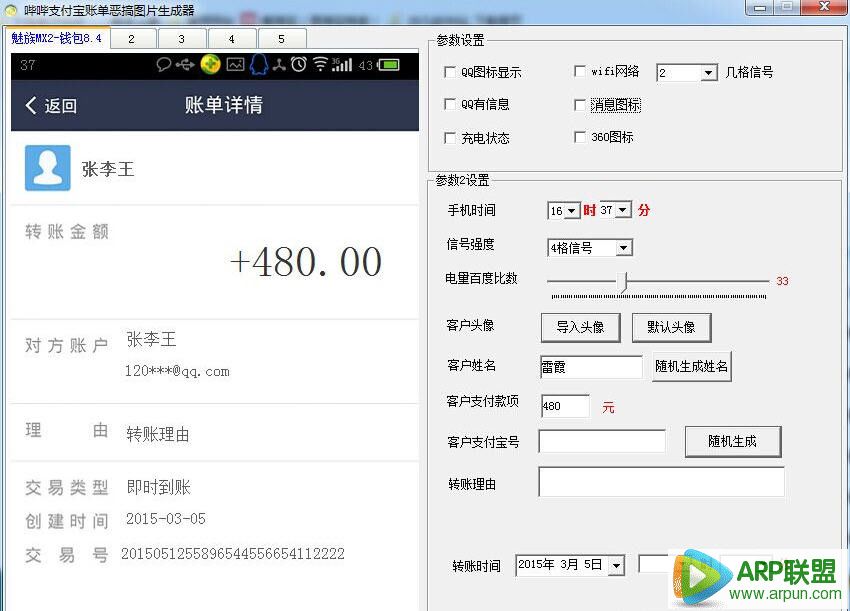
Task: Click the QQ penguin icon in status bar
Action: click(259, 65)
